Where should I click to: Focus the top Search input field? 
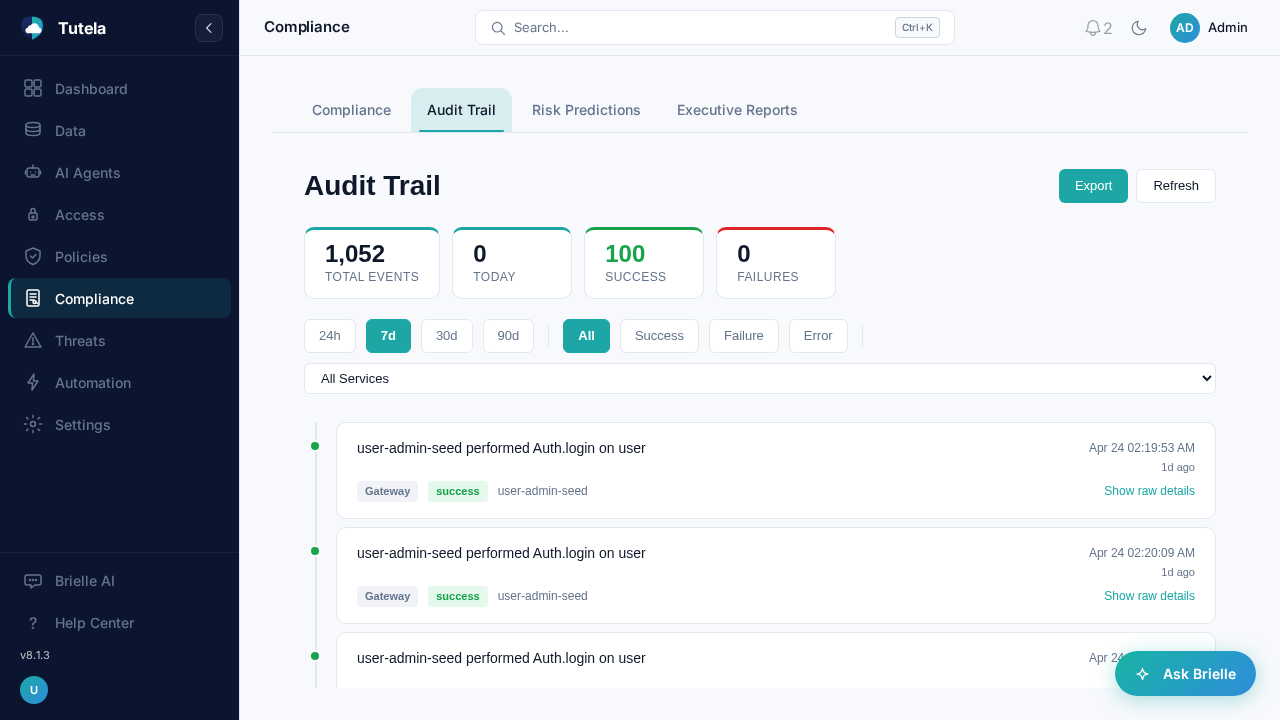coord(700,28)
